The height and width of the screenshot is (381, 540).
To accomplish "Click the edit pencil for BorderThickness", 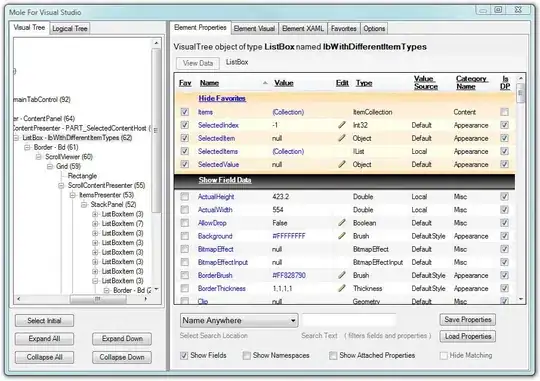I will coord(342,288).
